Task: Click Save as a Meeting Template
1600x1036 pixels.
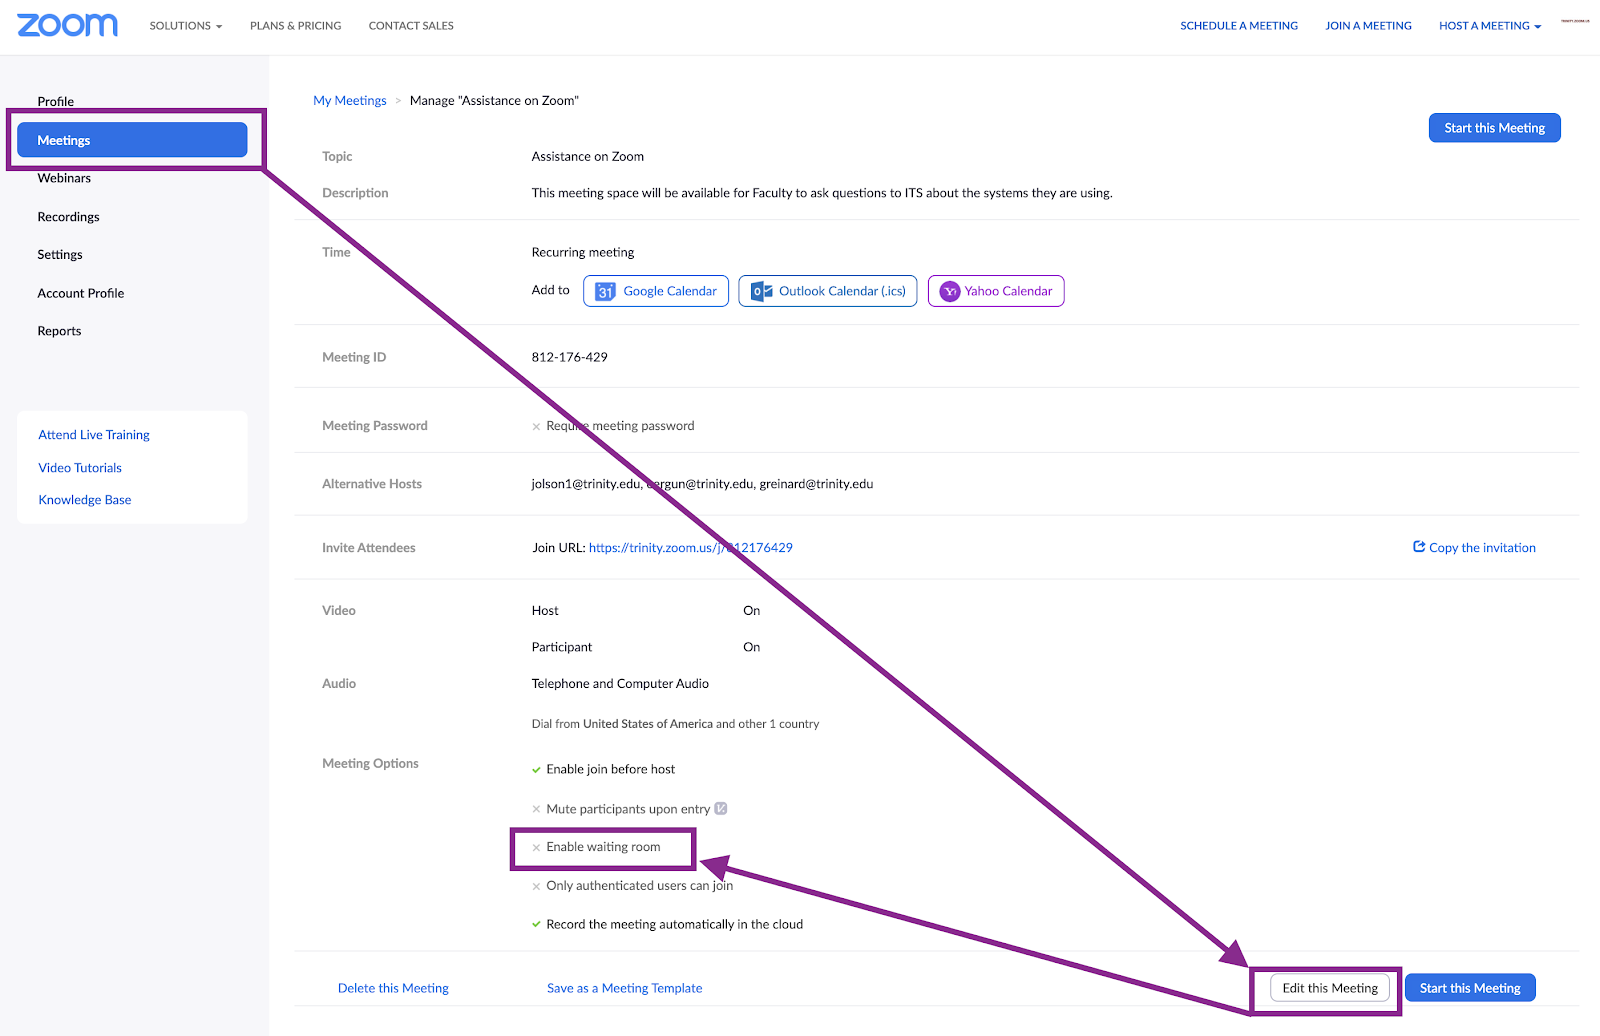Action: click(624, 988)
